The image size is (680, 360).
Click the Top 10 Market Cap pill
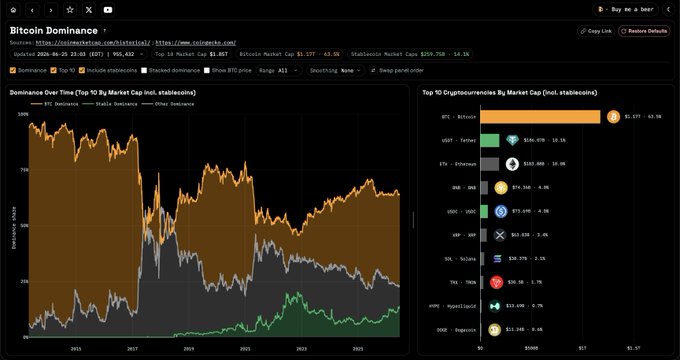pyautogui.click(x=191, y=54)
